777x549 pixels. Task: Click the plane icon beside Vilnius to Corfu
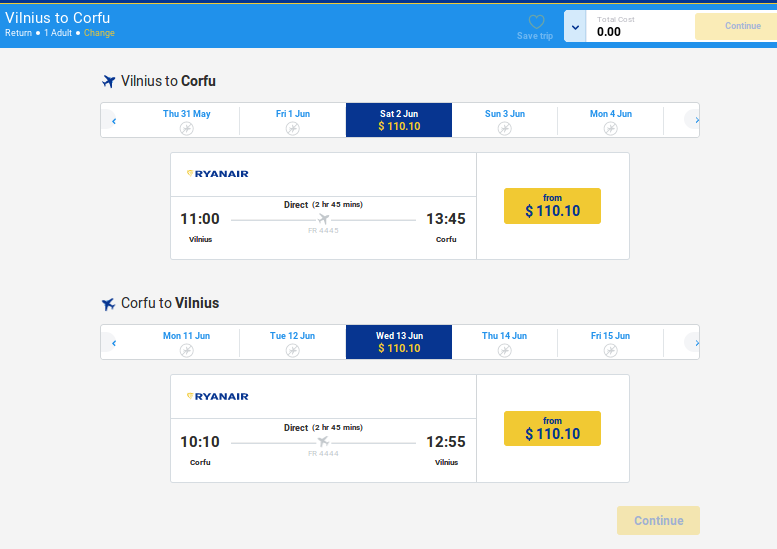[x=109, y=81]
